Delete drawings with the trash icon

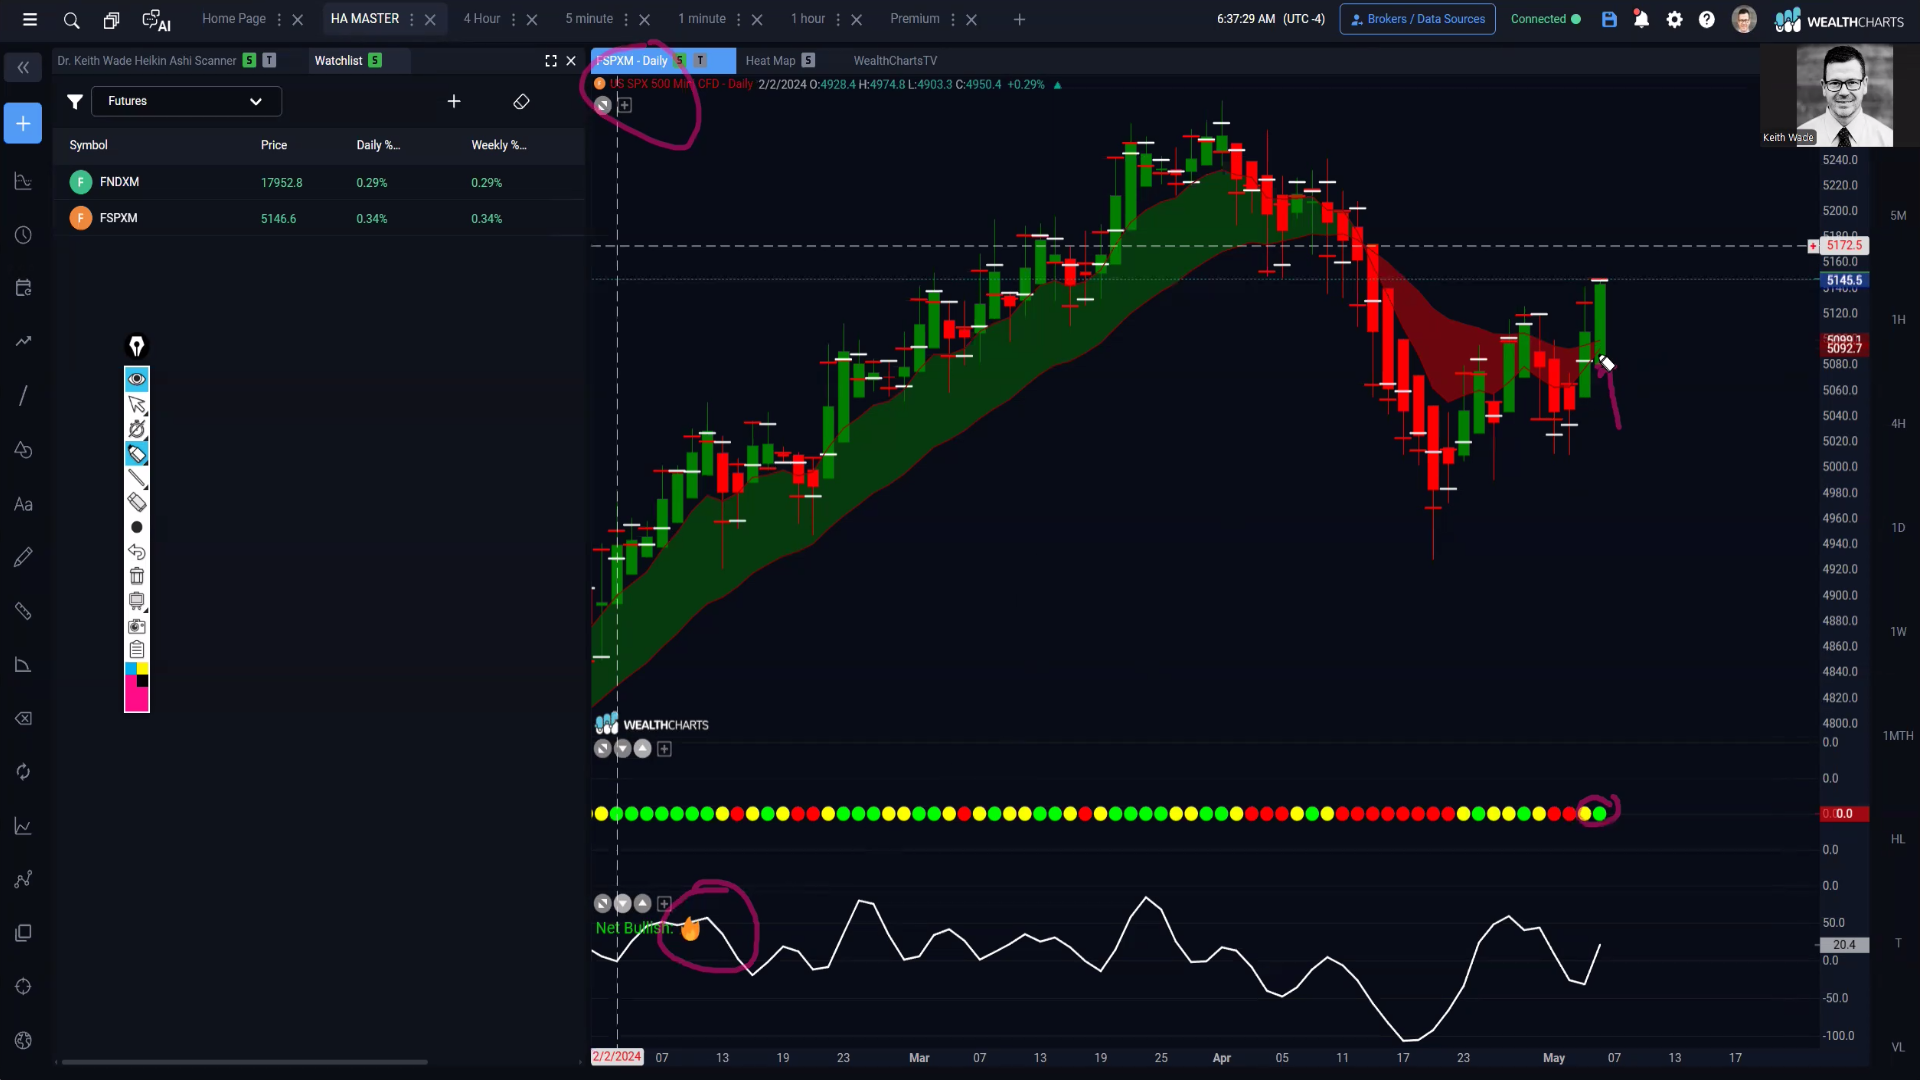click(x=137, y=576)
